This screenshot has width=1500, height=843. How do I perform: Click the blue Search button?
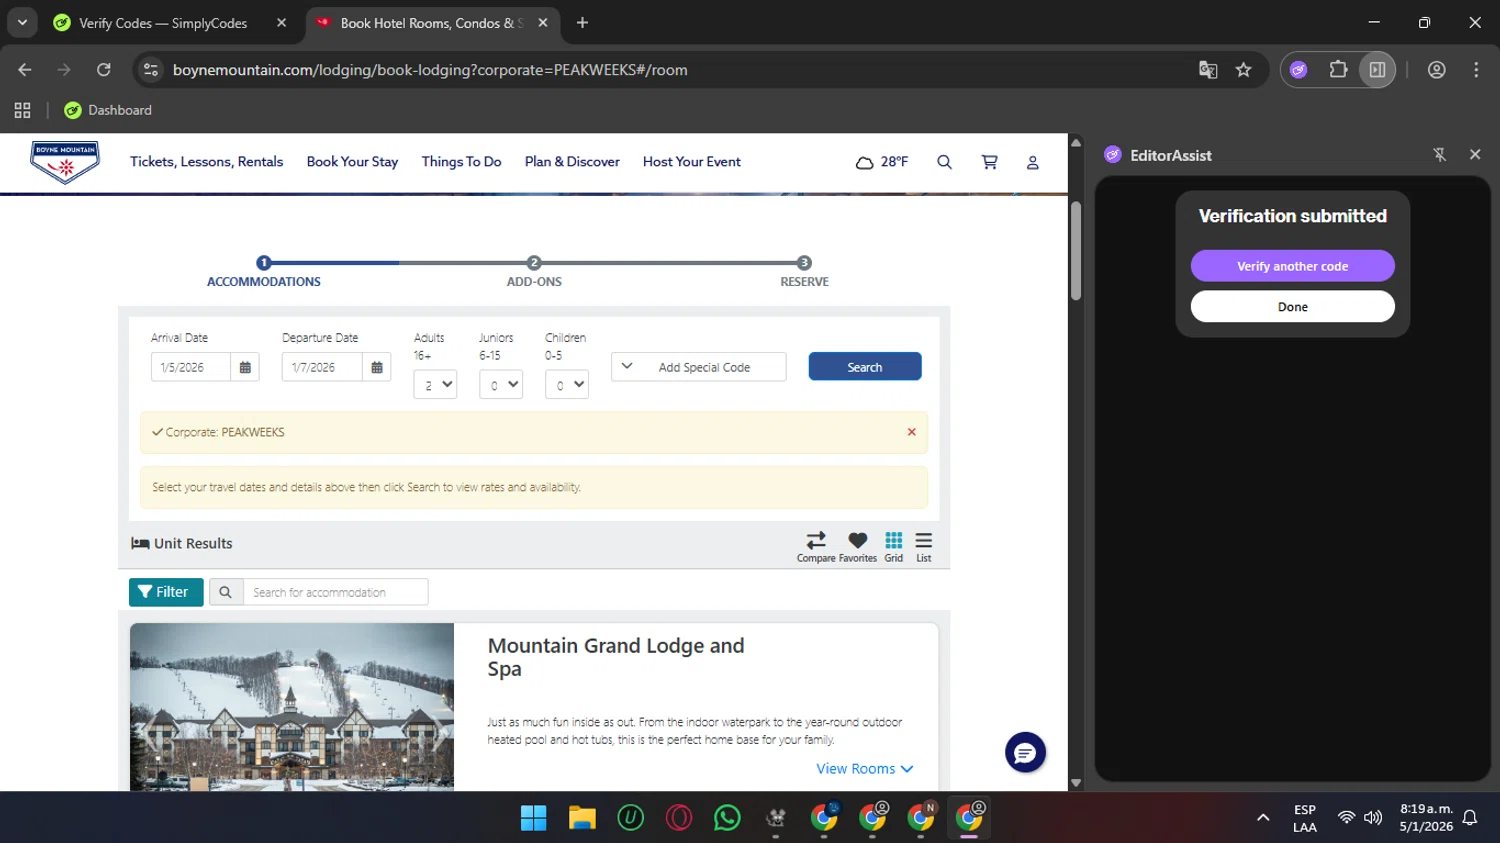[865, 367]
